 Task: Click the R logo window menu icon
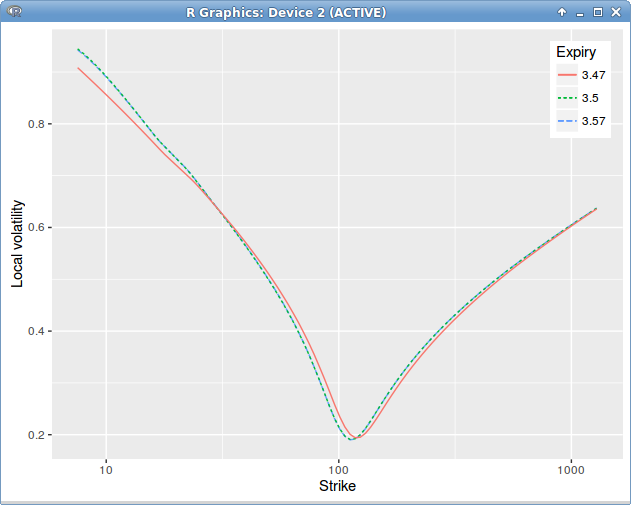coord(14,12)
